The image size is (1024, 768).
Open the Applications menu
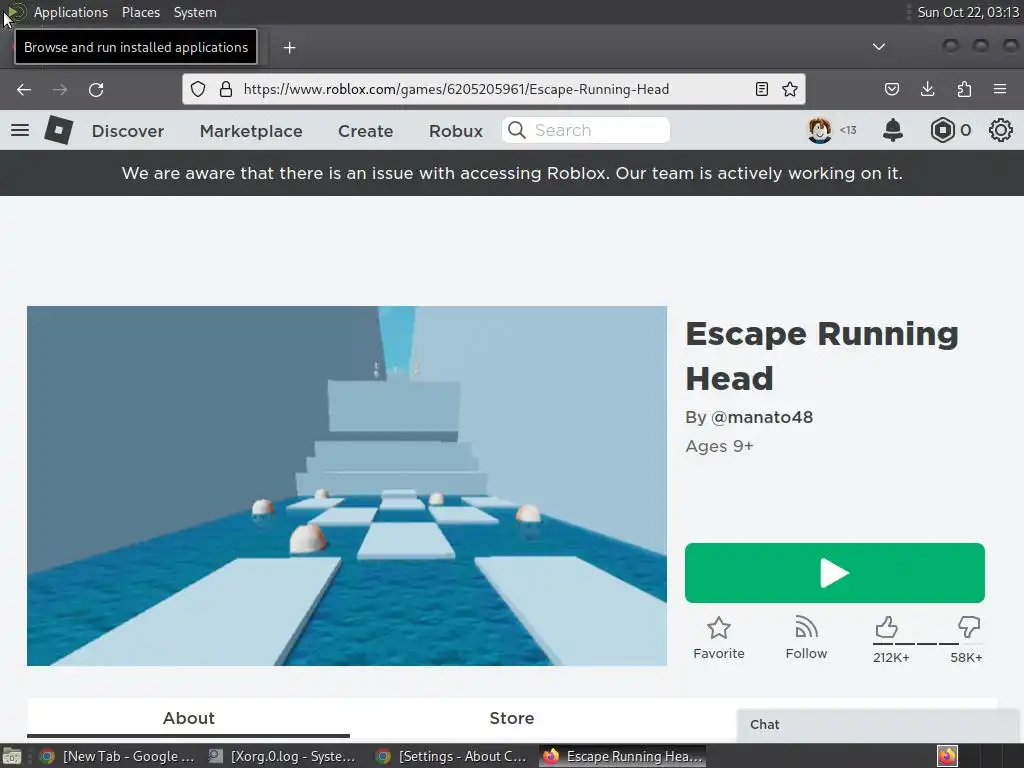(x=71, y=12)
